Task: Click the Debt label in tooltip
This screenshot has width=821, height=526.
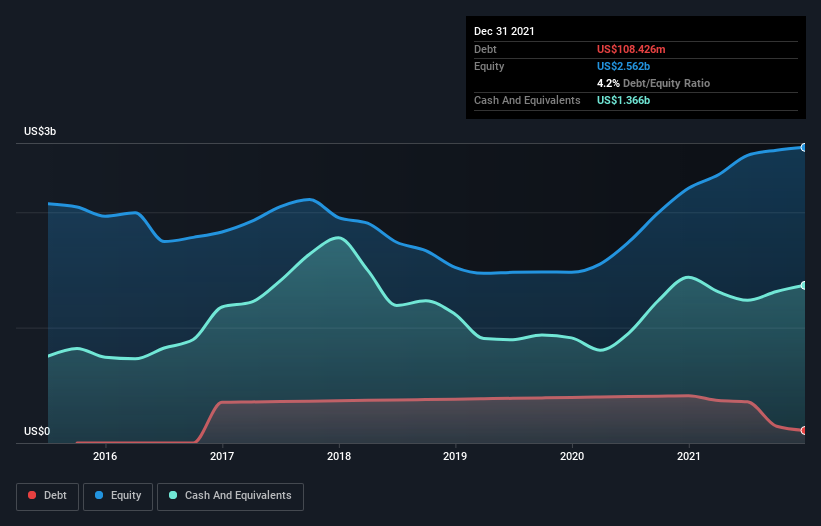Action: point(485,49)
